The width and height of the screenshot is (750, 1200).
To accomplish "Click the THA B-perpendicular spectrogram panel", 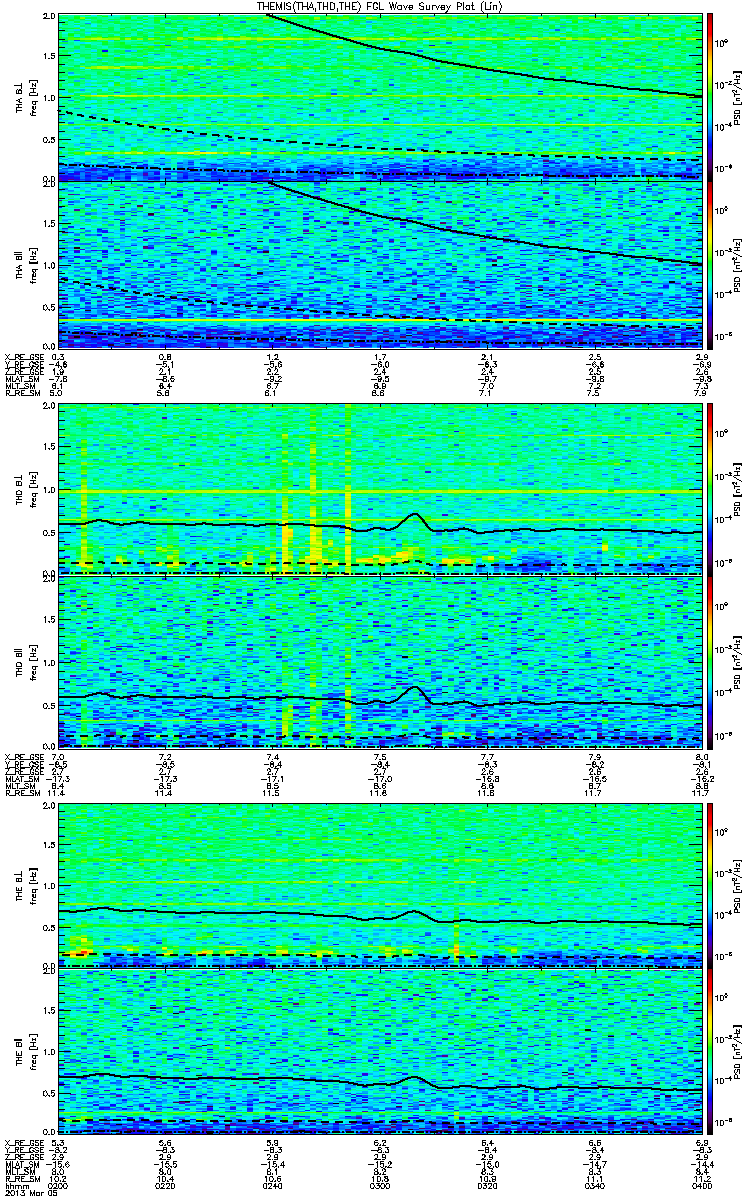I will (379, 96).
